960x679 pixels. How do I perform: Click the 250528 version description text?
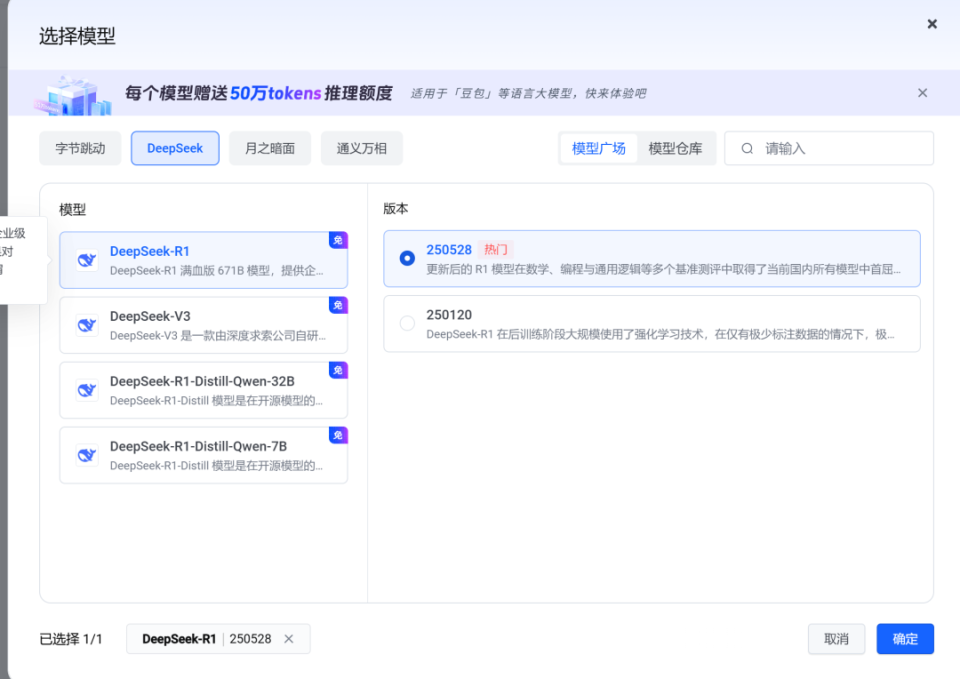[x=663, y=269]
